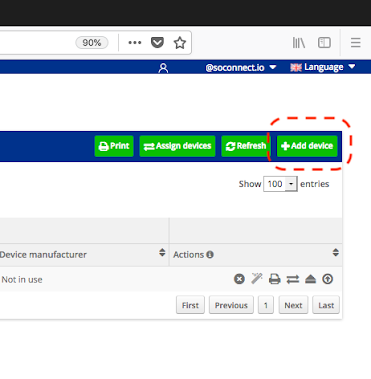
Task: Click the swap arrows action icon in row
Action: coord(293,279)
